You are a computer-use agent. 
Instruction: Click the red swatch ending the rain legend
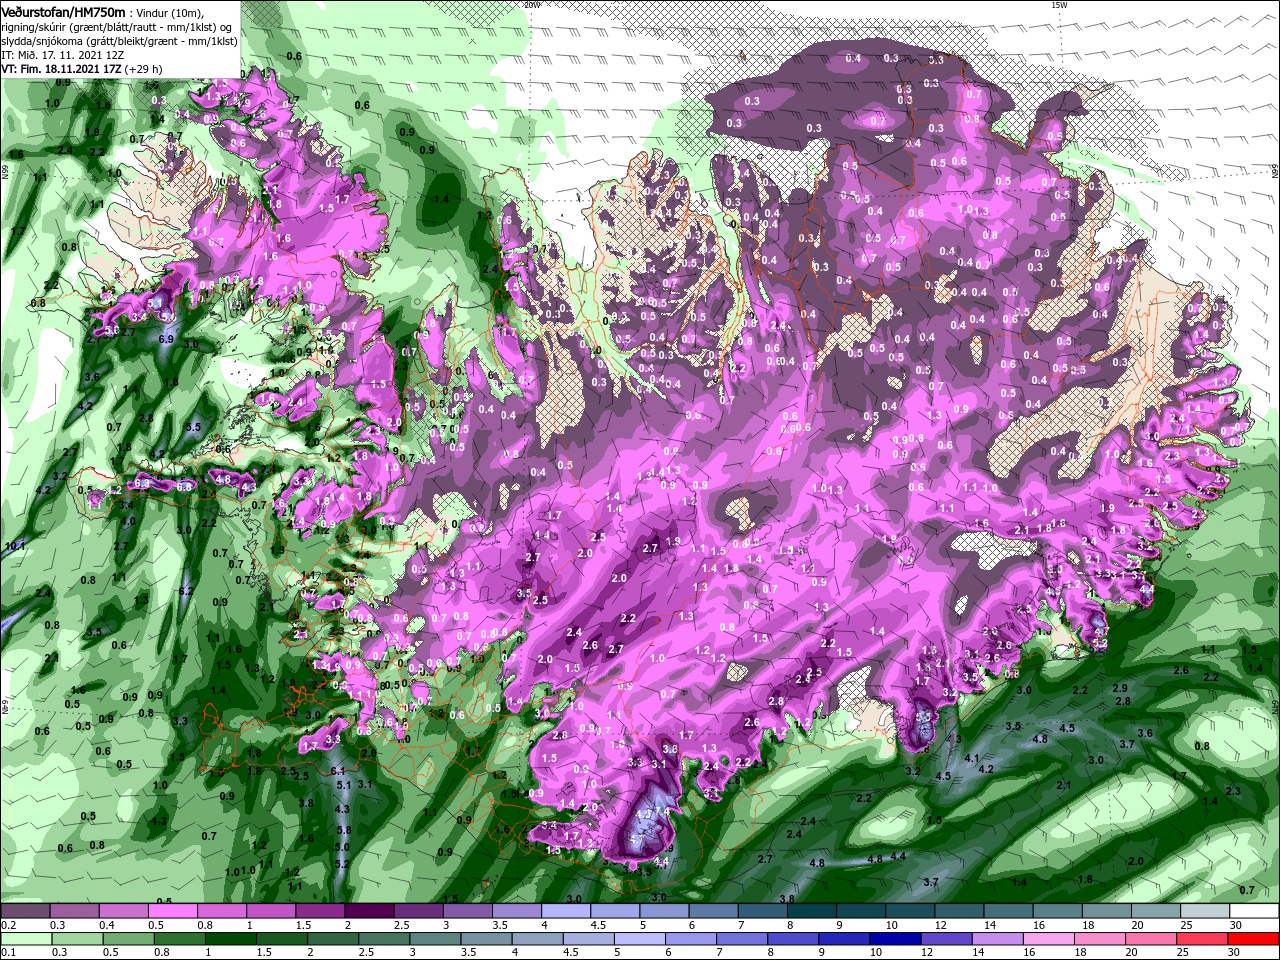(1254, 939)
